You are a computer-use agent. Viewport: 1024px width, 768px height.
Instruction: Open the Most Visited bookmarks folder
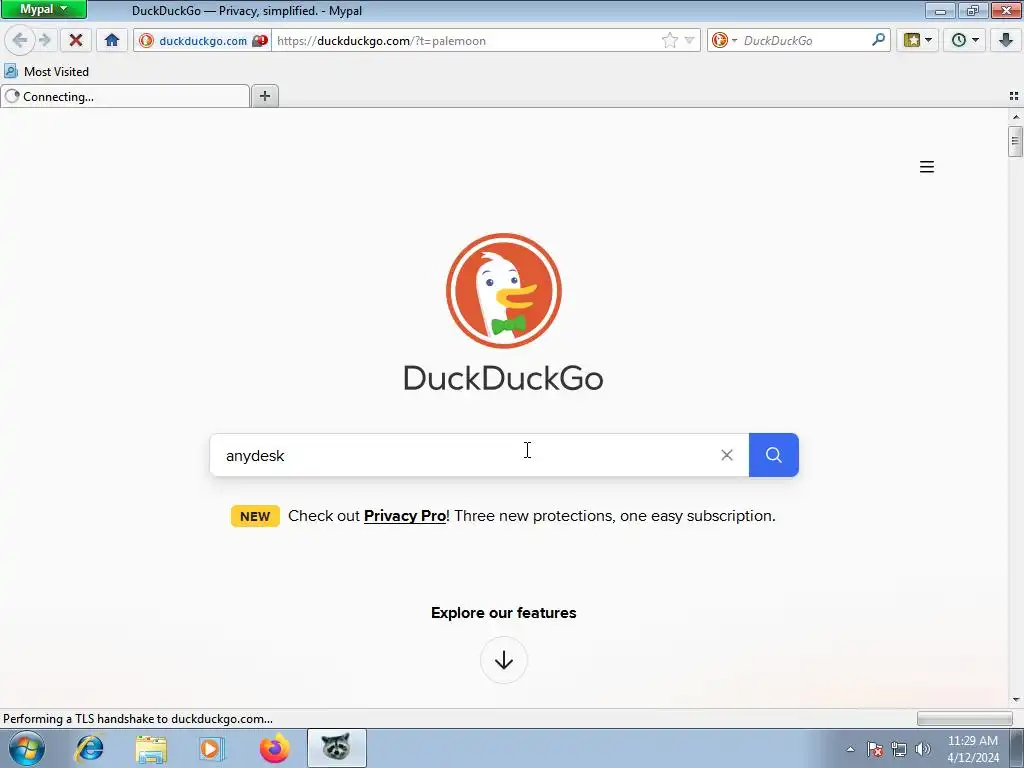47,71
